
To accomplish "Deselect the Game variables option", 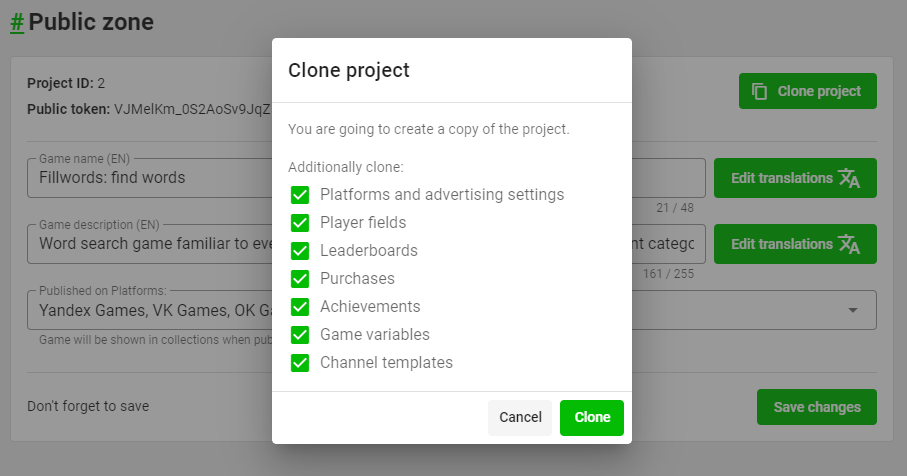I will click(300, 335).
